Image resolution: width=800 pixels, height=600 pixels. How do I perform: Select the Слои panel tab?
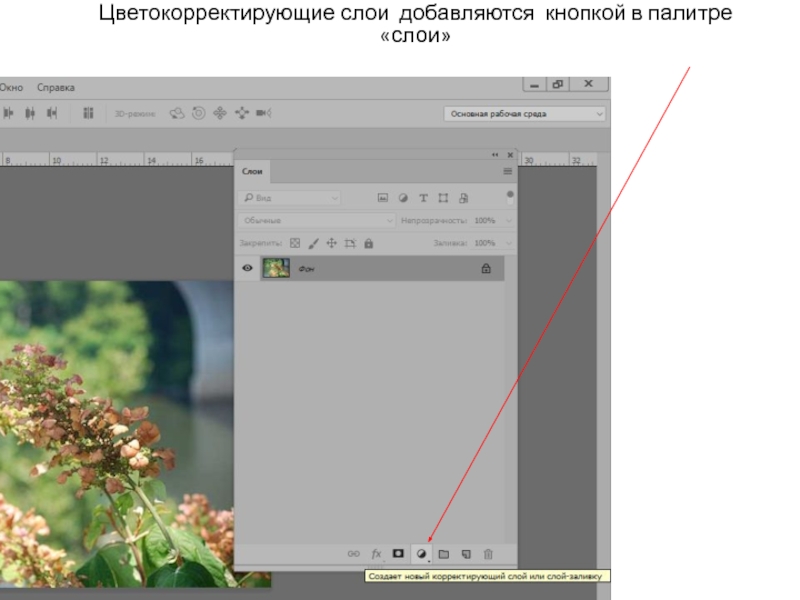tap(253, 172)
